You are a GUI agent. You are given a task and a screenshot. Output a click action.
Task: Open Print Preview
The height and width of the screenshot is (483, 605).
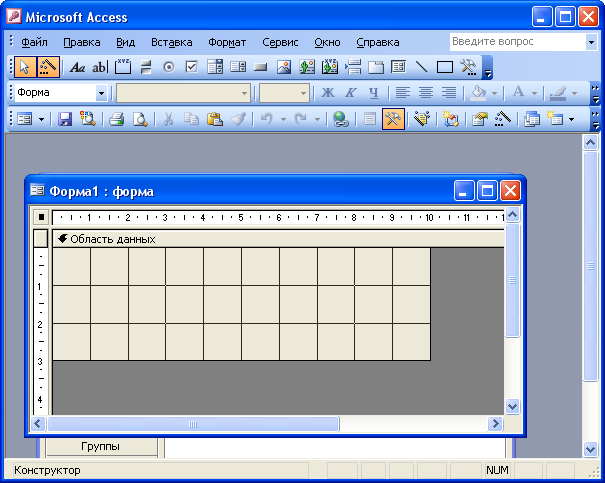[140, 119]
